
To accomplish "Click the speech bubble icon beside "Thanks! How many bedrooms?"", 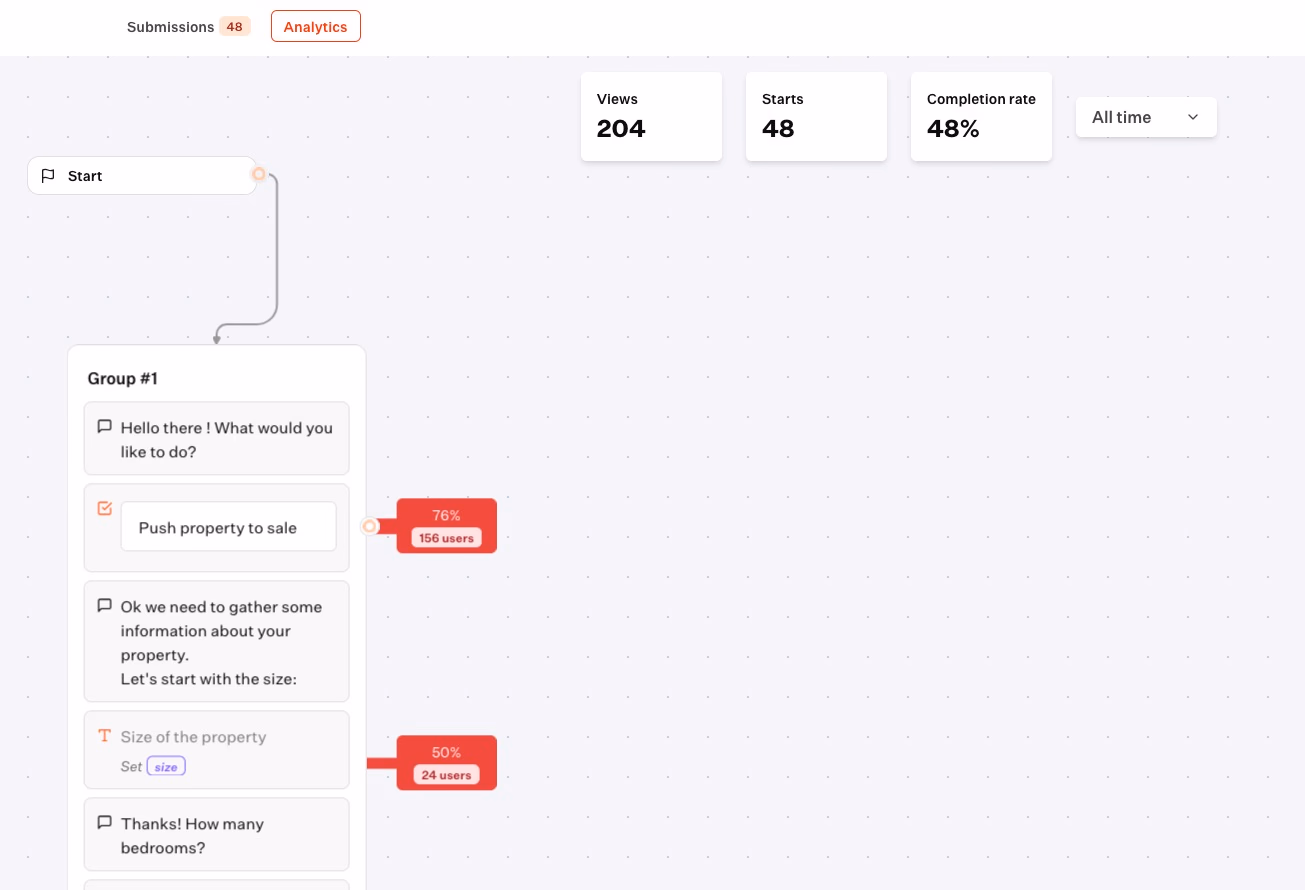I will point(104,821).
